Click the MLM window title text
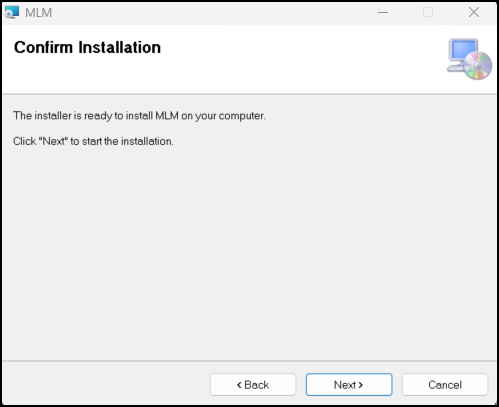Viewport: 499px width, 407px height. point(39,13)
